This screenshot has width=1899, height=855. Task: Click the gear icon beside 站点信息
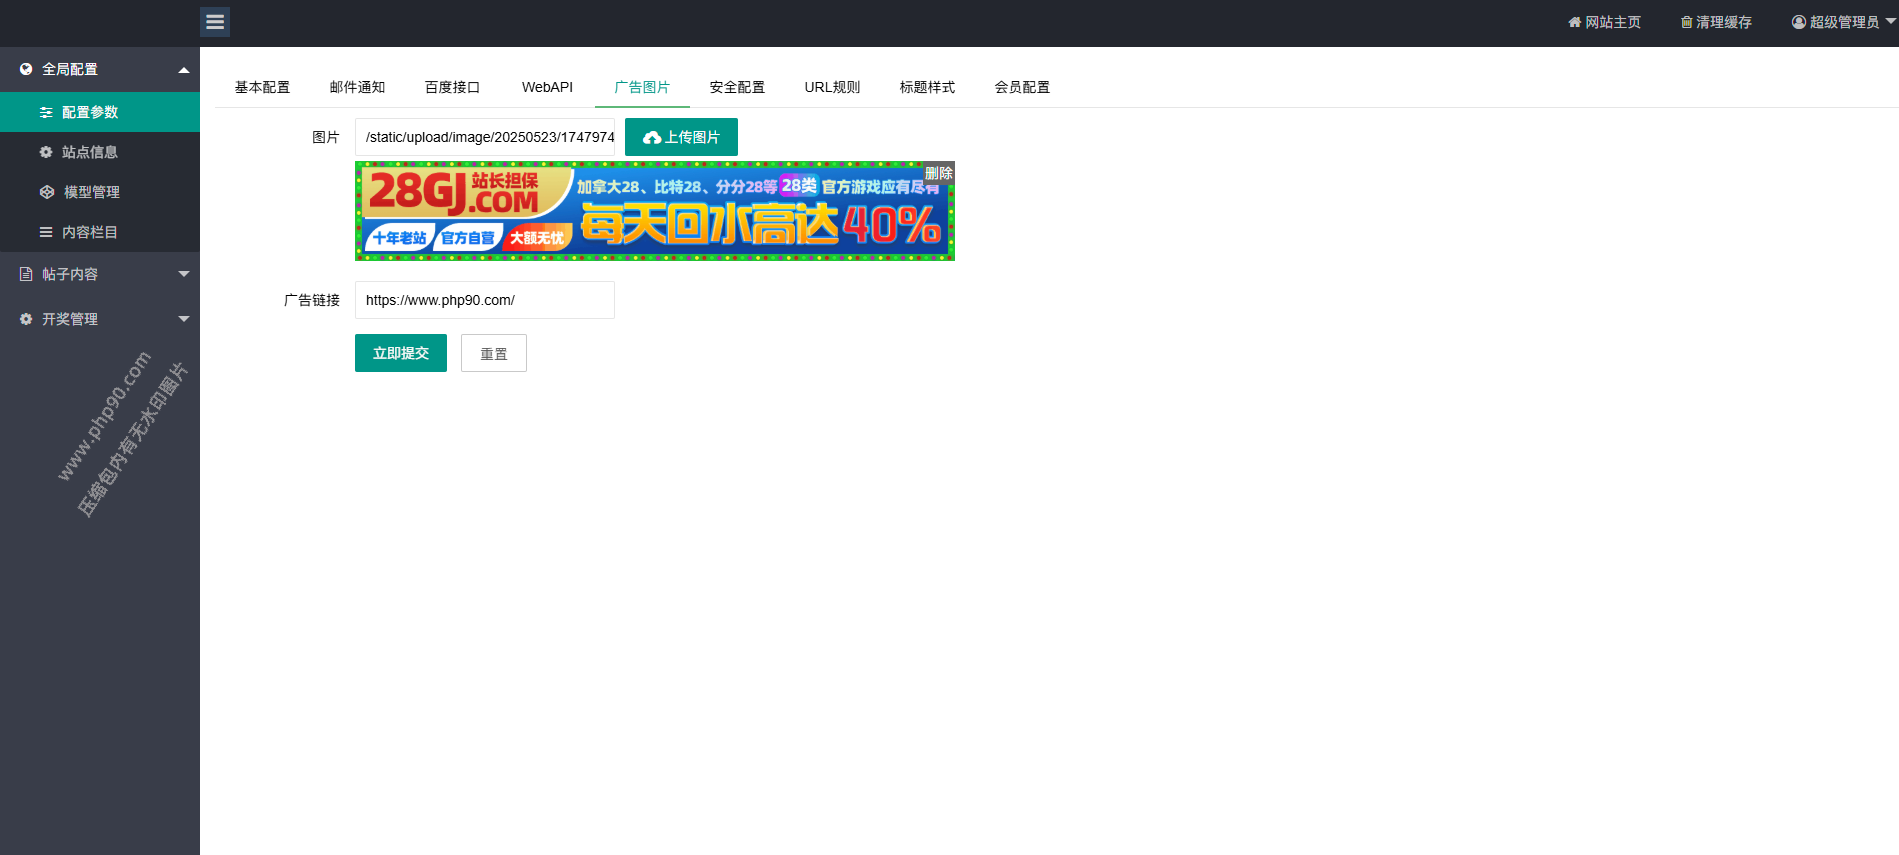point(46,152)
